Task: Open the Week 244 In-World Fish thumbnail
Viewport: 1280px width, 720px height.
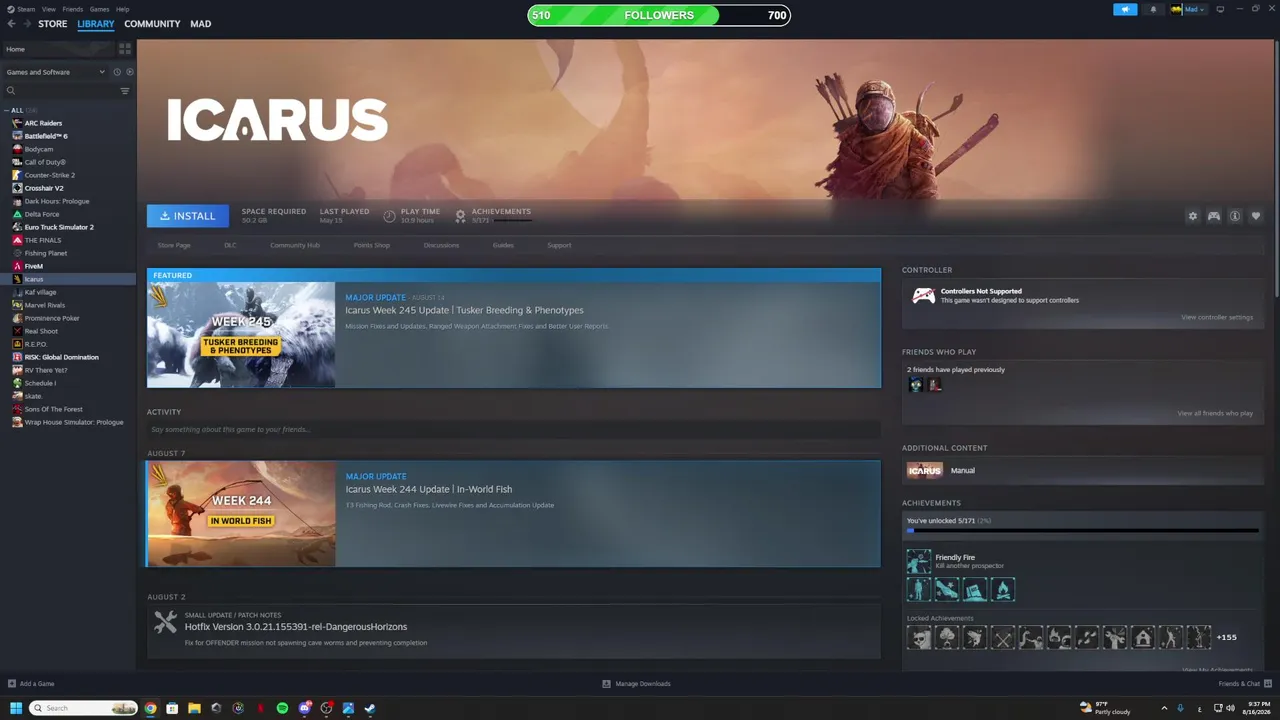Action: [x=241, y=513]
